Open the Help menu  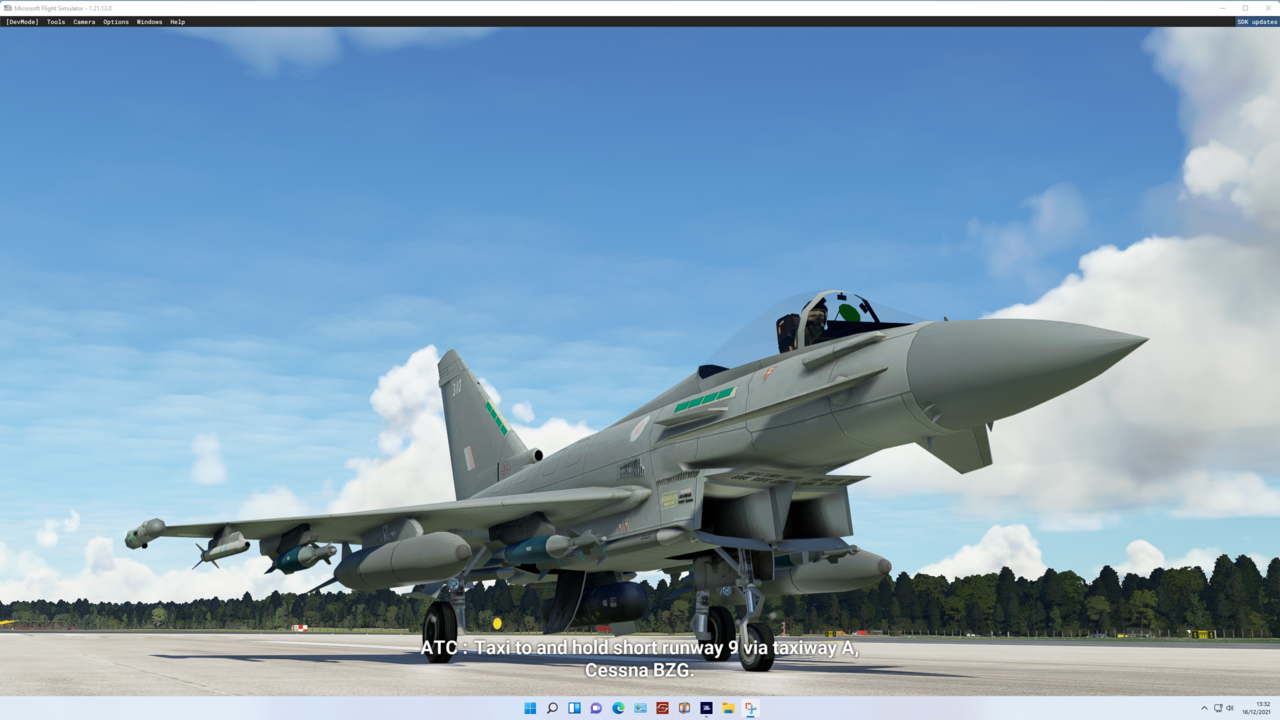(x=177, y=21)
